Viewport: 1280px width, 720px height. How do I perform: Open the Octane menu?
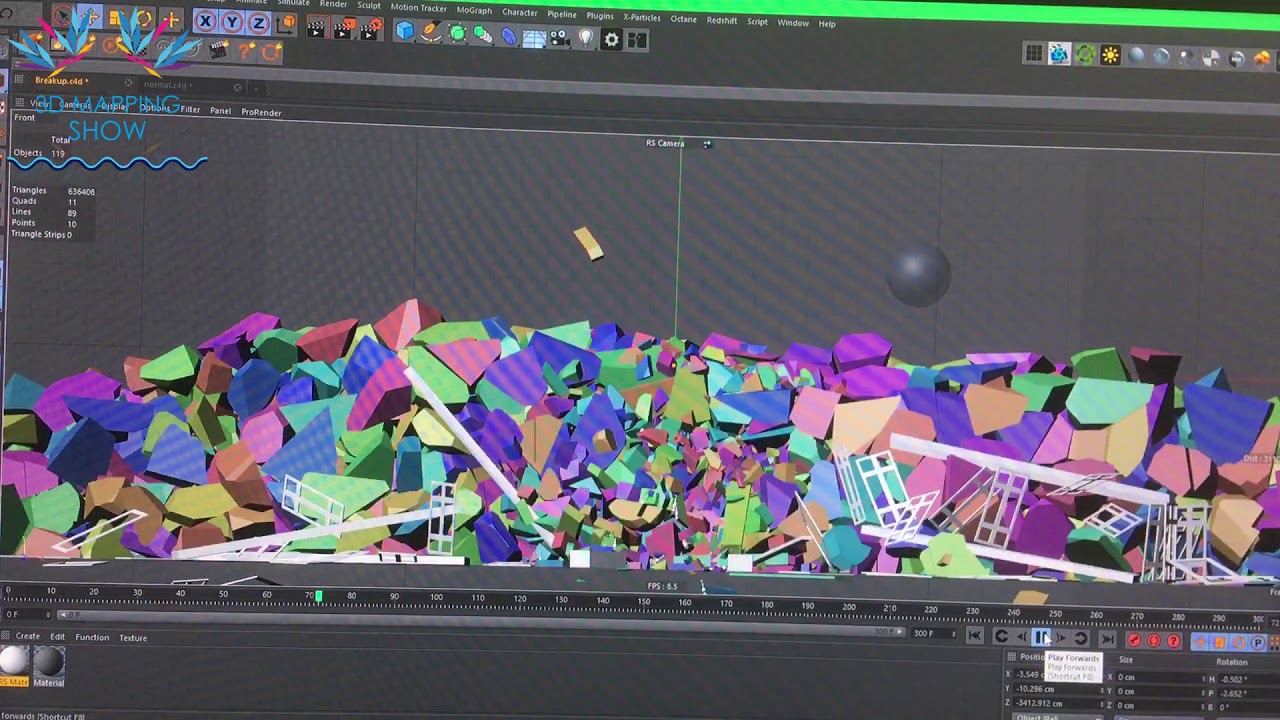684,19
